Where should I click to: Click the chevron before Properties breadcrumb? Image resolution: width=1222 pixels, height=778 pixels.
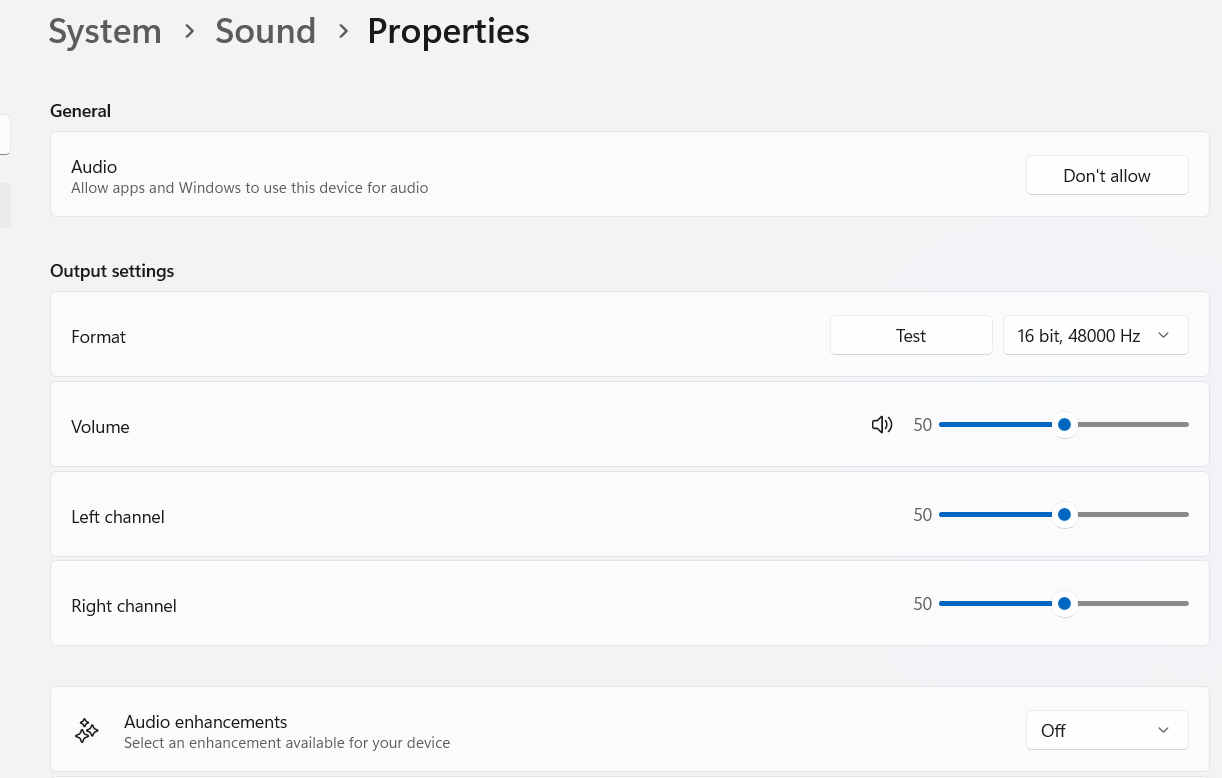[x=343, y=31]
